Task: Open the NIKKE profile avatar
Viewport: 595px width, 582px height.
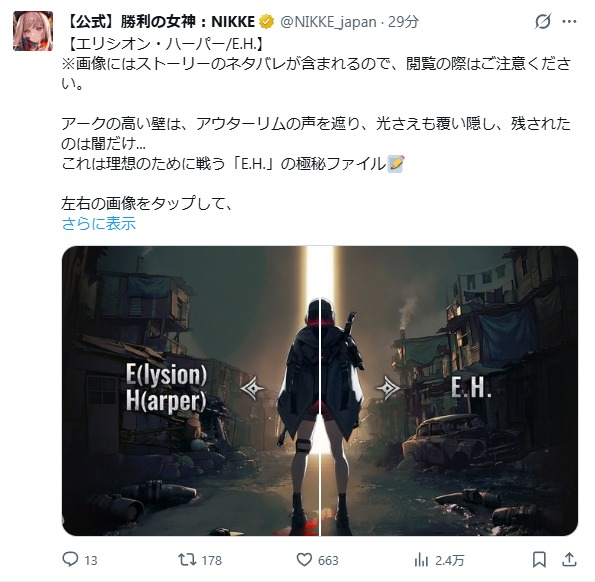Action: (33, 31)
